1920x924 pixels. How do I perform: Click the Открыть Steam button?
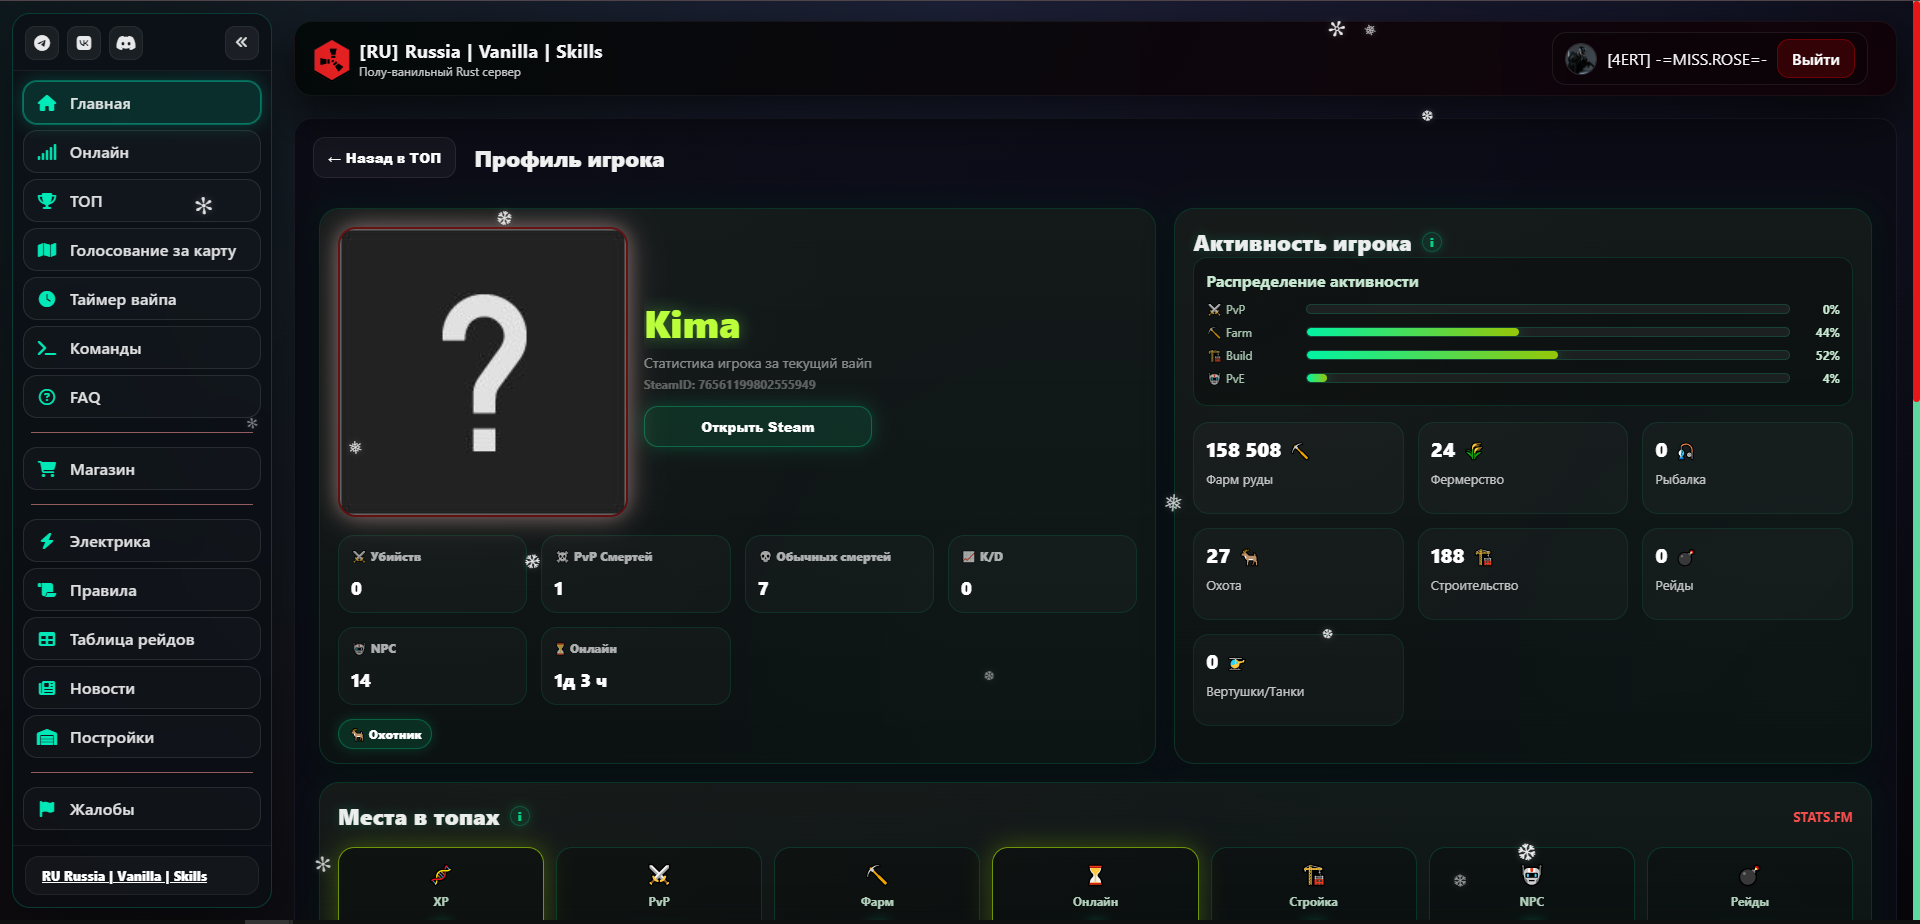coord(758,427)
